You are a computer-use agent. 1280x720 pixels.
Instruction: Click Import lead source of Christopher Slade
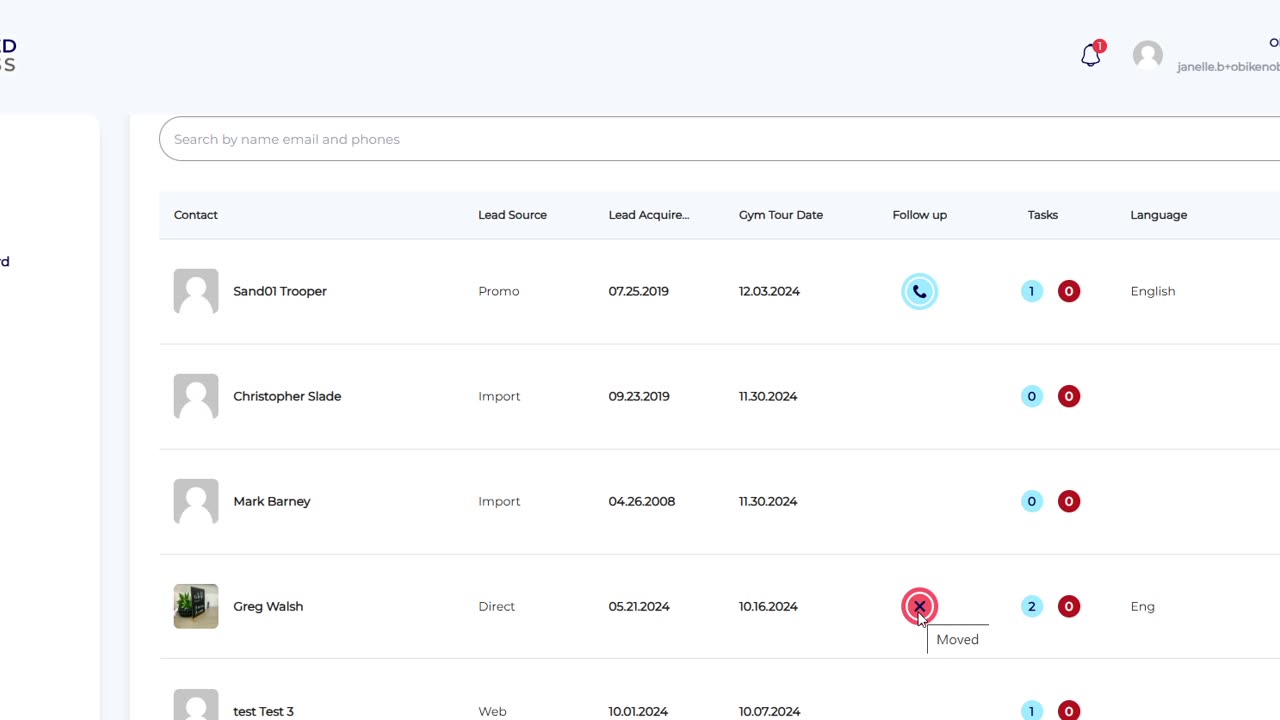point(499,396)
